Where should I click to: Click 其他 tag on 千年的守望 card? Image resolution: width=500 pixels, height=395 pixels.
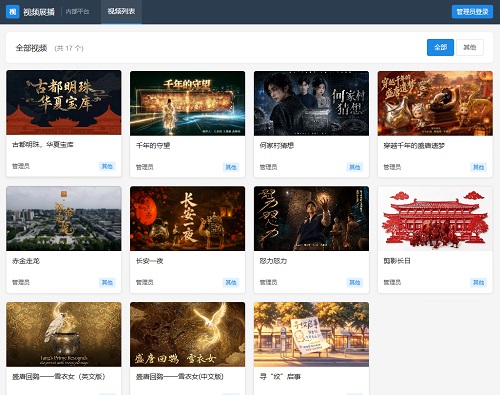pos(231,167)
